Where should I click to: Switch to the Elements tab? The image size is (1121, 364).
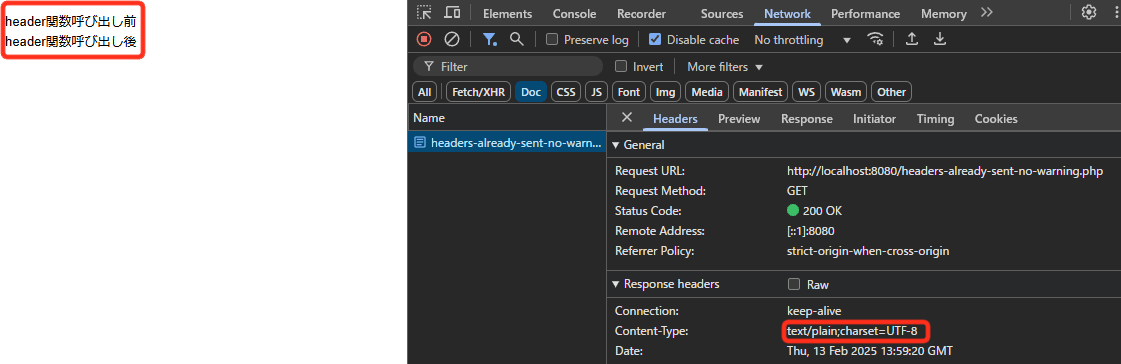[x=508, y=14]
